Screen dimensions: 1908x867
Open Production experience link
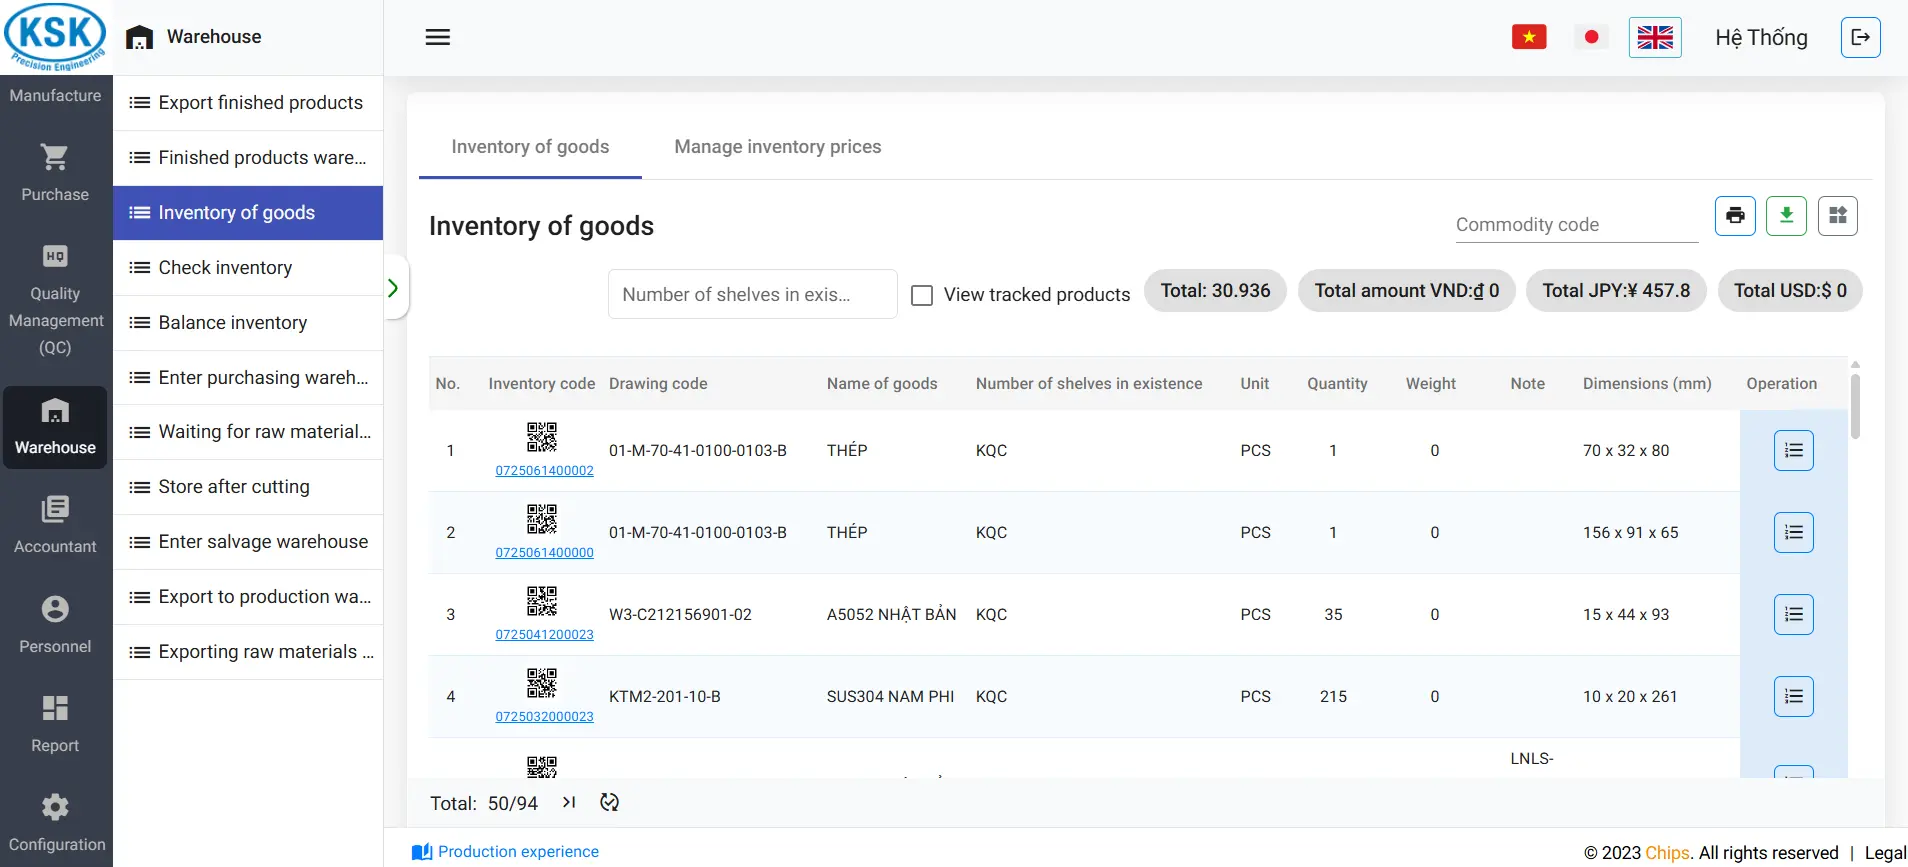coord(517,852)
